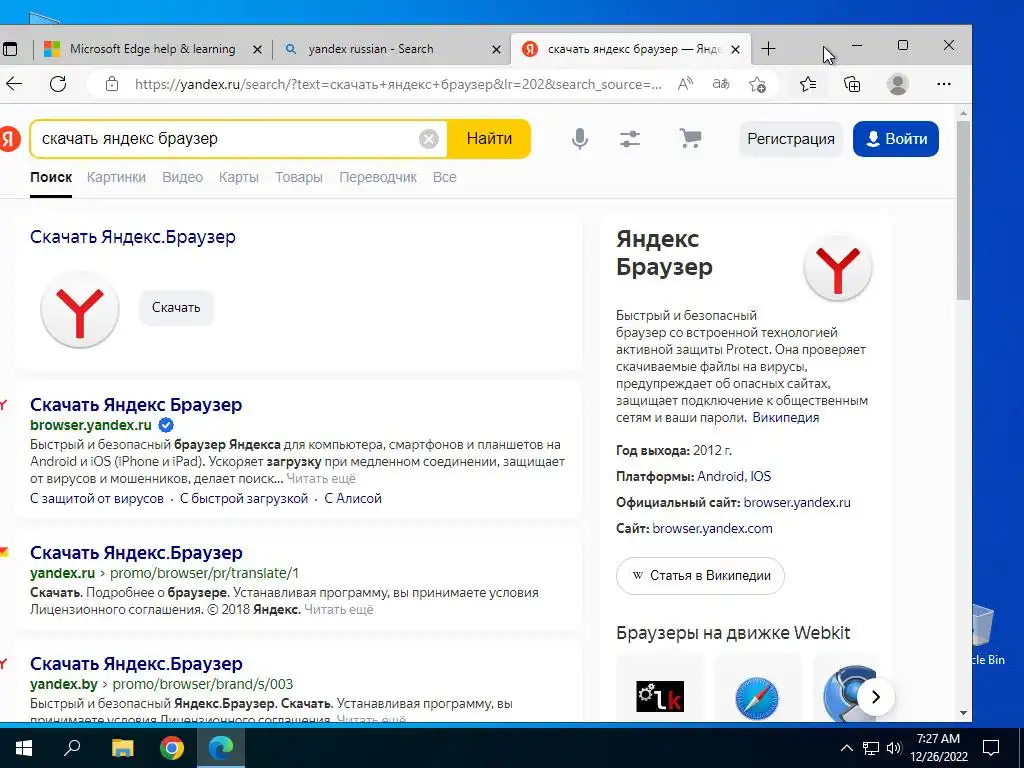Click the blue Войти login button
Viewport: 1024px width, 768px height.
(x=895, y=138)
